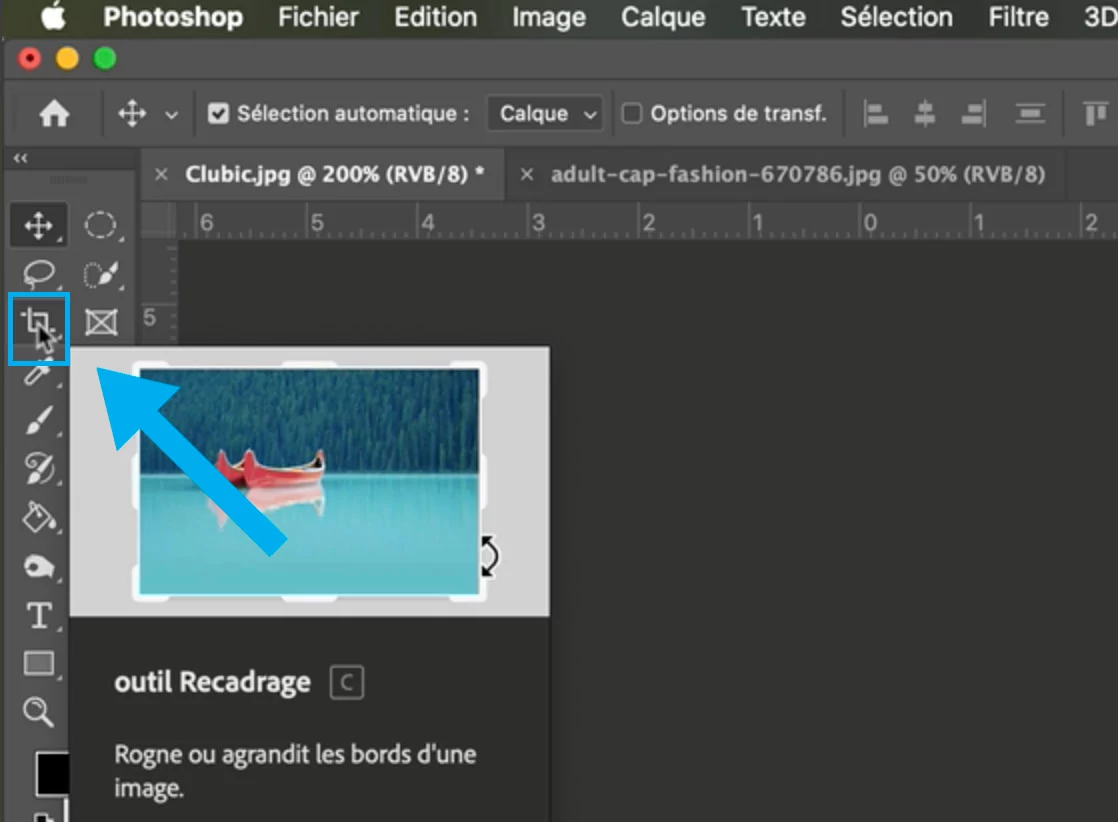Select the Move tool in the toolbox
Screen dimensions: 1118x822
pos(39,225)
